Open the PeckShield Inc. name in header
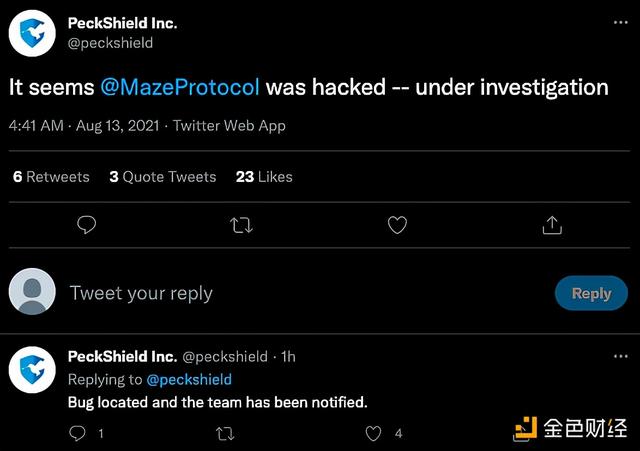 (122, 23)
